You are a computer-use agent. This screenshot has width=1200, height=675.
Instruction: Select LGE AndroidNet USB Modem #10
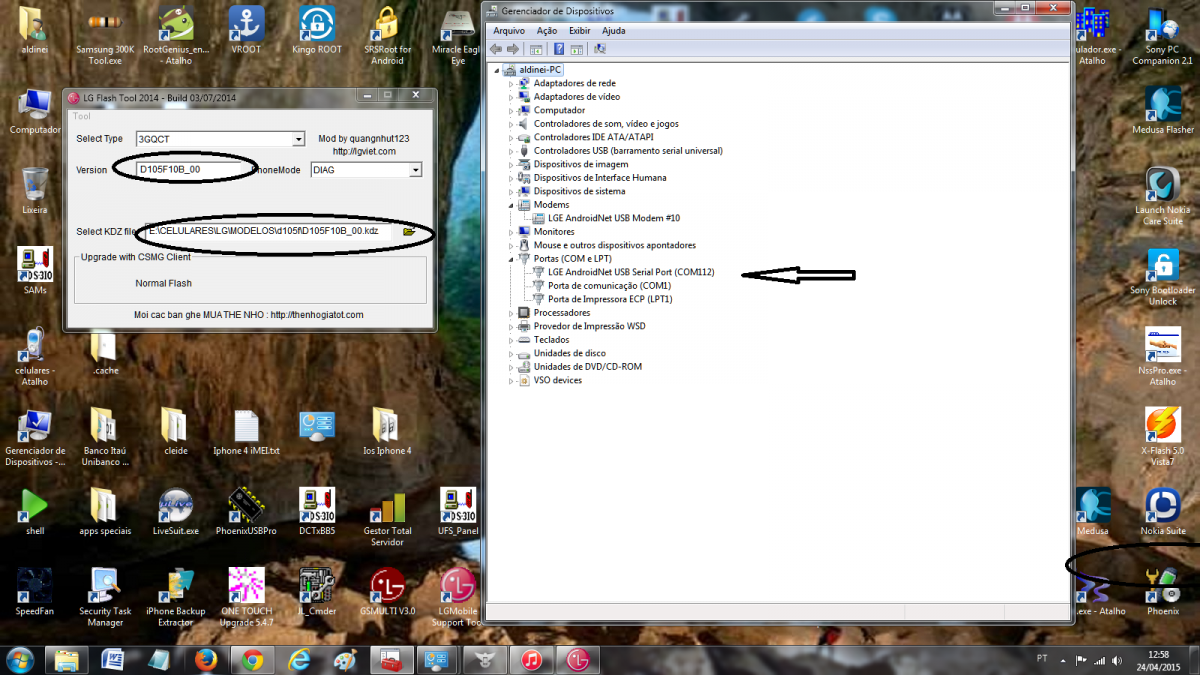[x=614, y=218]
